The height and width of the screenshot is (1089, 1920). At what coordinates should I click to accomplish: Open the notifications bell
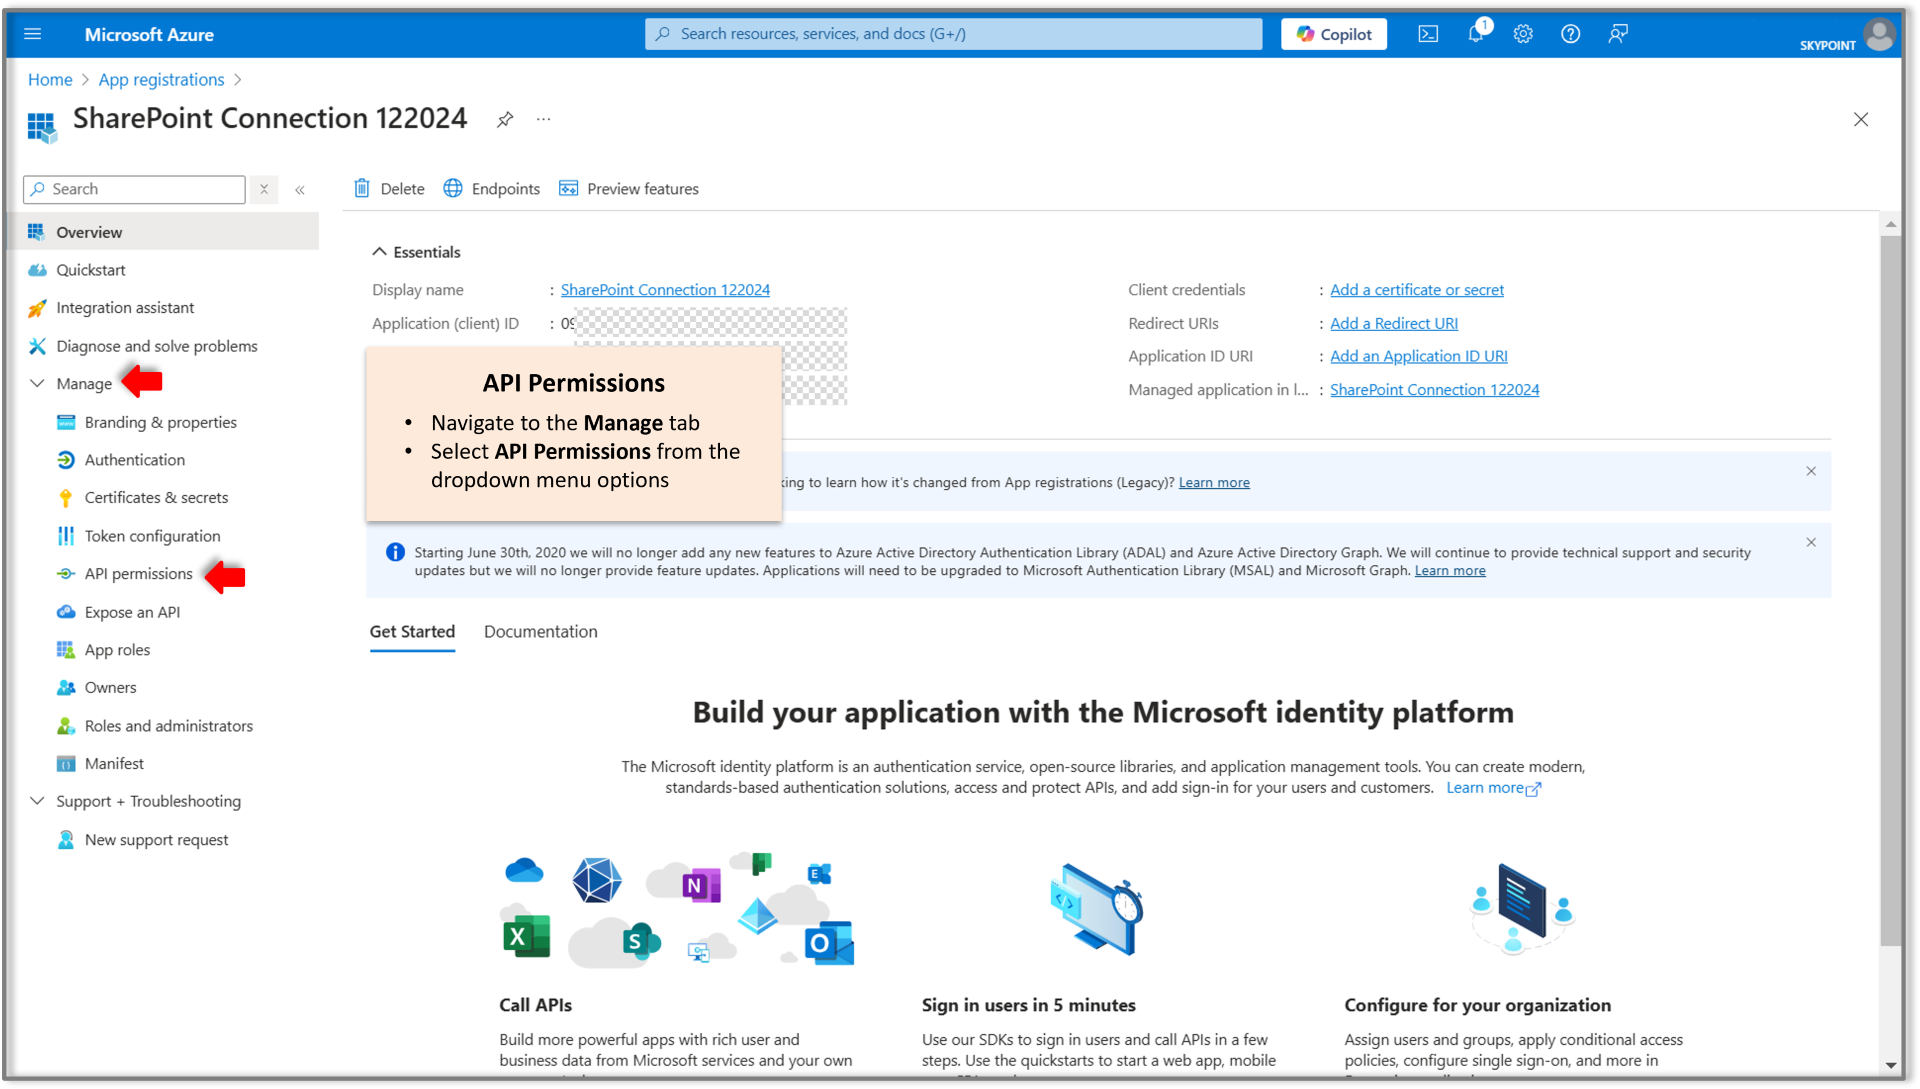[x=1476, y=34]
